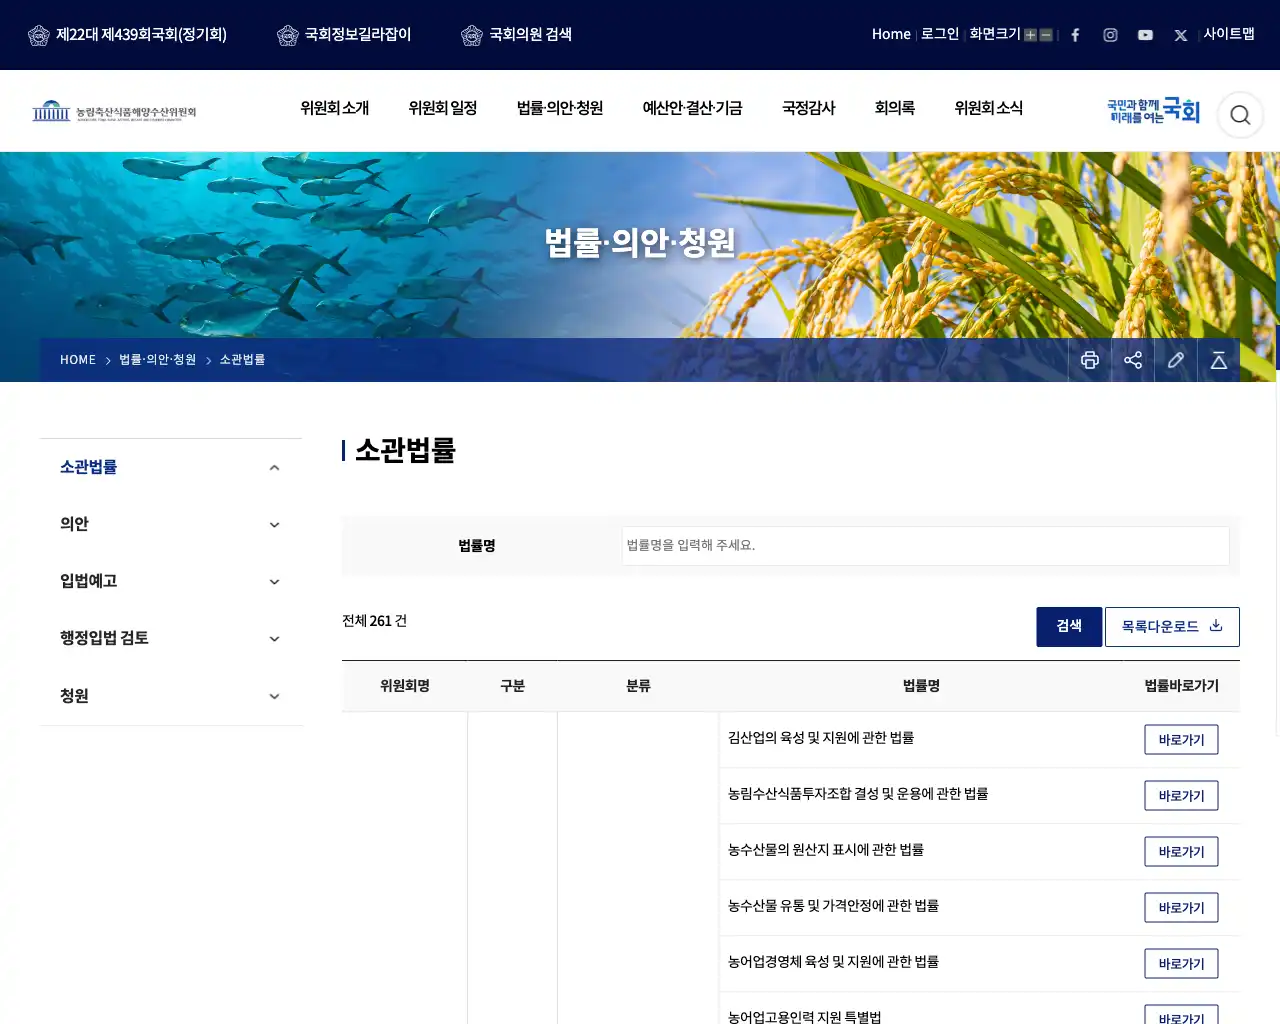Click the 검색 search button
The height and width of the screenshot is (1024, 1280).
tap(1069, 627)
